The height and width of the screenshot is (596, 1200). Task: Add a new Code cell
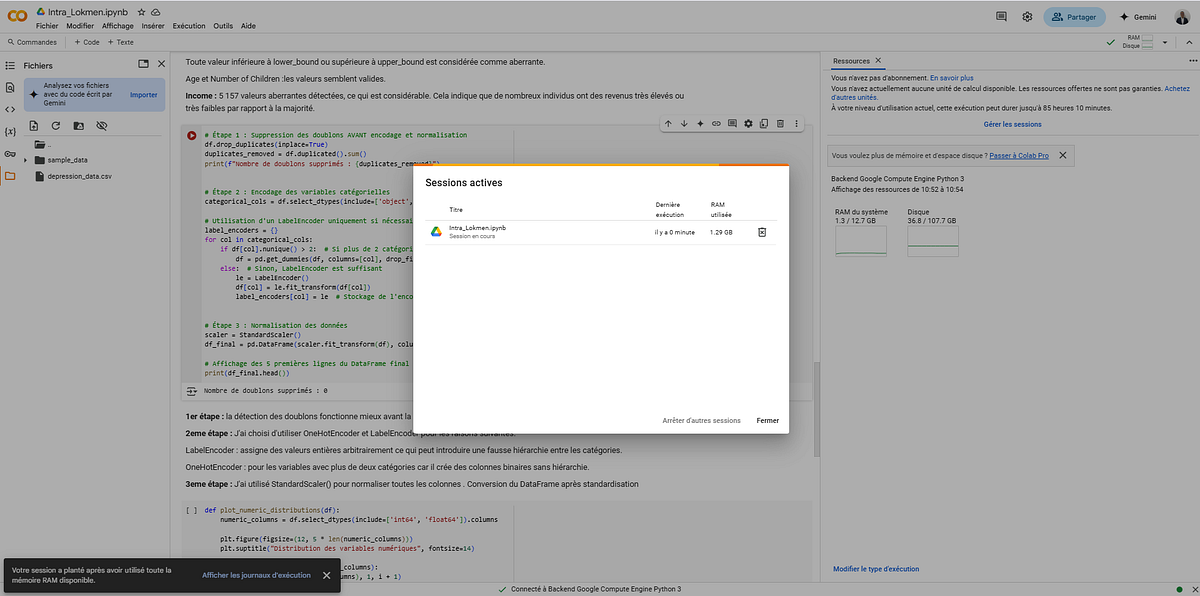(x=85, y=42)
